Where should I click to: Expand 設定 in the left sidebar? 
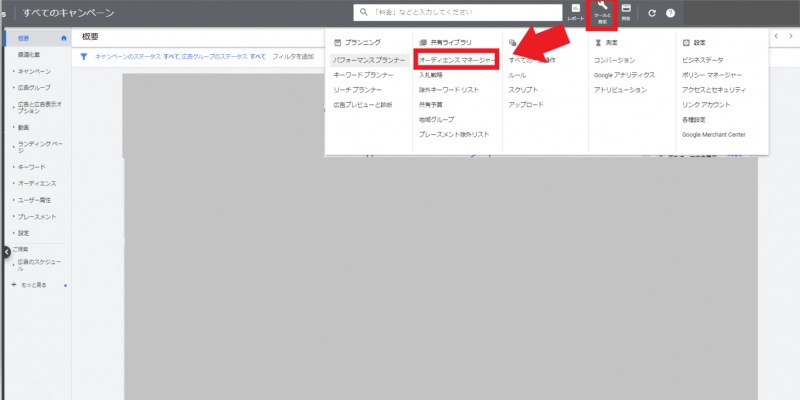(14, 233)
